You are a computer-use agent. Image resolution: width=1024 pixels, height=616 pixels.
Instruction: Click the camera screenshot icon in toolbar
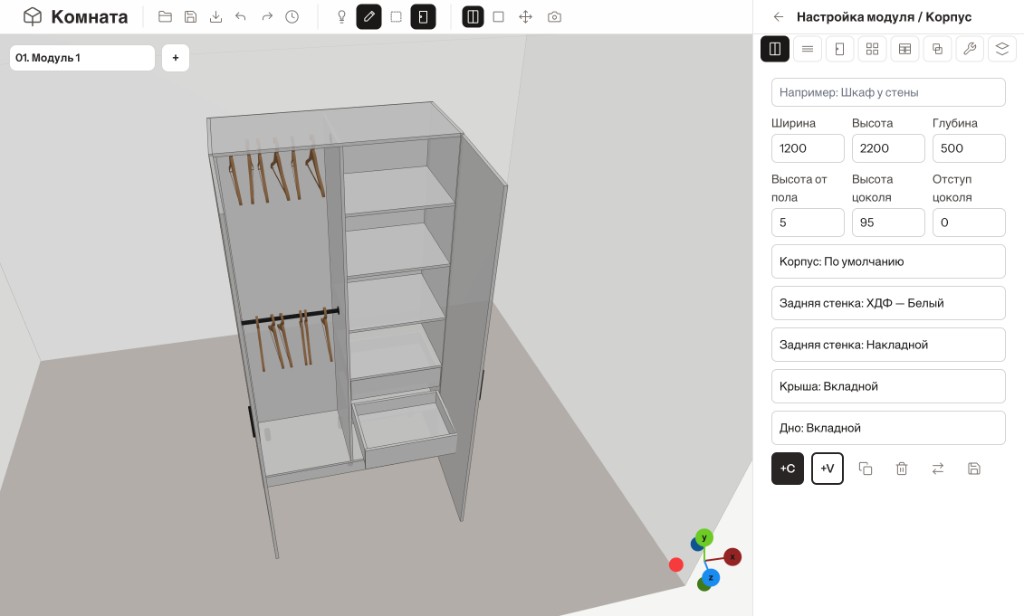(554, 17)
